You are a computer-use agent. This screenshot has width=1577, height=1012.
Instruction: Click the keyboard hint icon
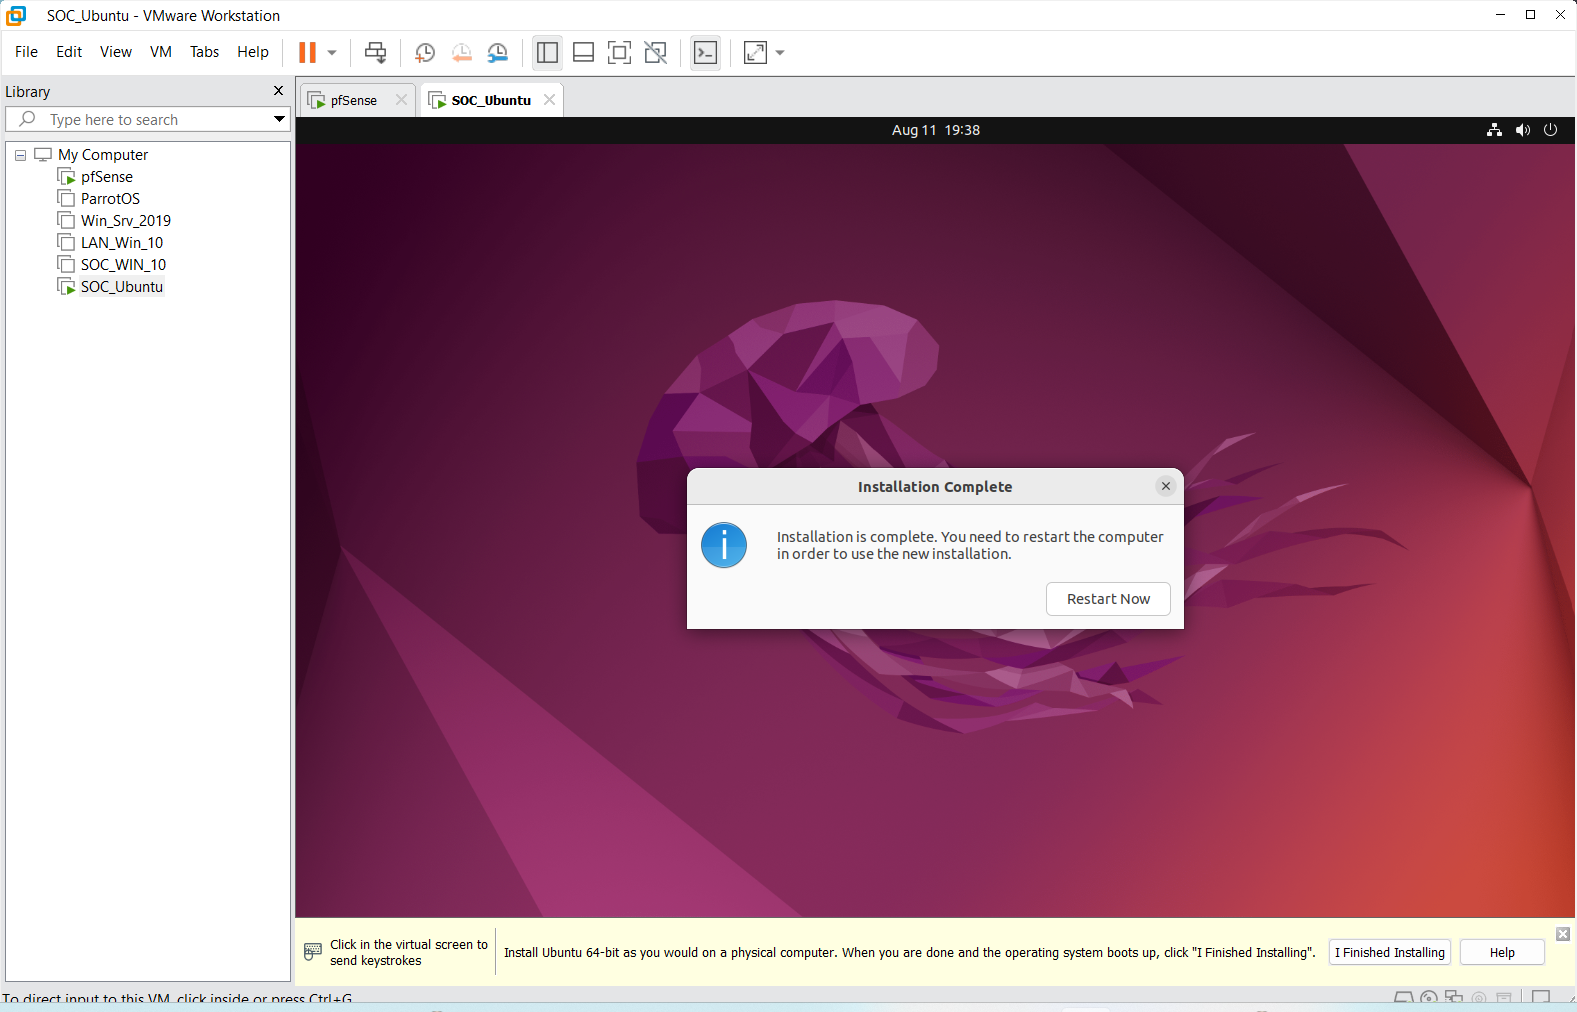pyautogui.click(x=313, y=951)
